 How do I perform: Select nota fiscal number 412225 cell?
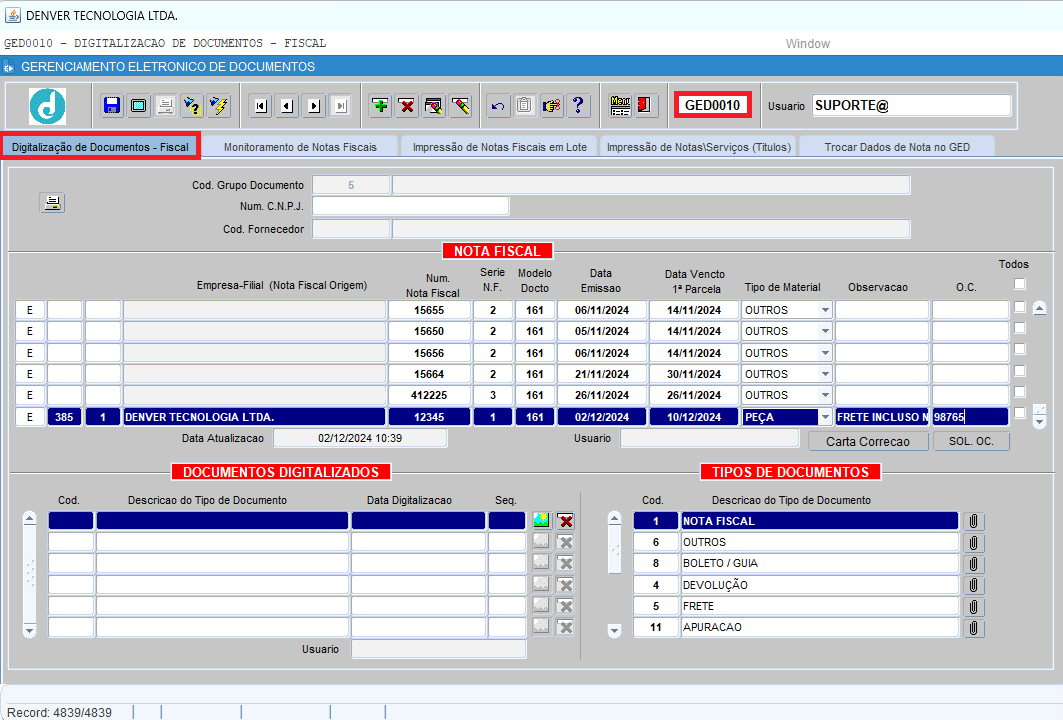pyautogui.click(x=429, y=395)
